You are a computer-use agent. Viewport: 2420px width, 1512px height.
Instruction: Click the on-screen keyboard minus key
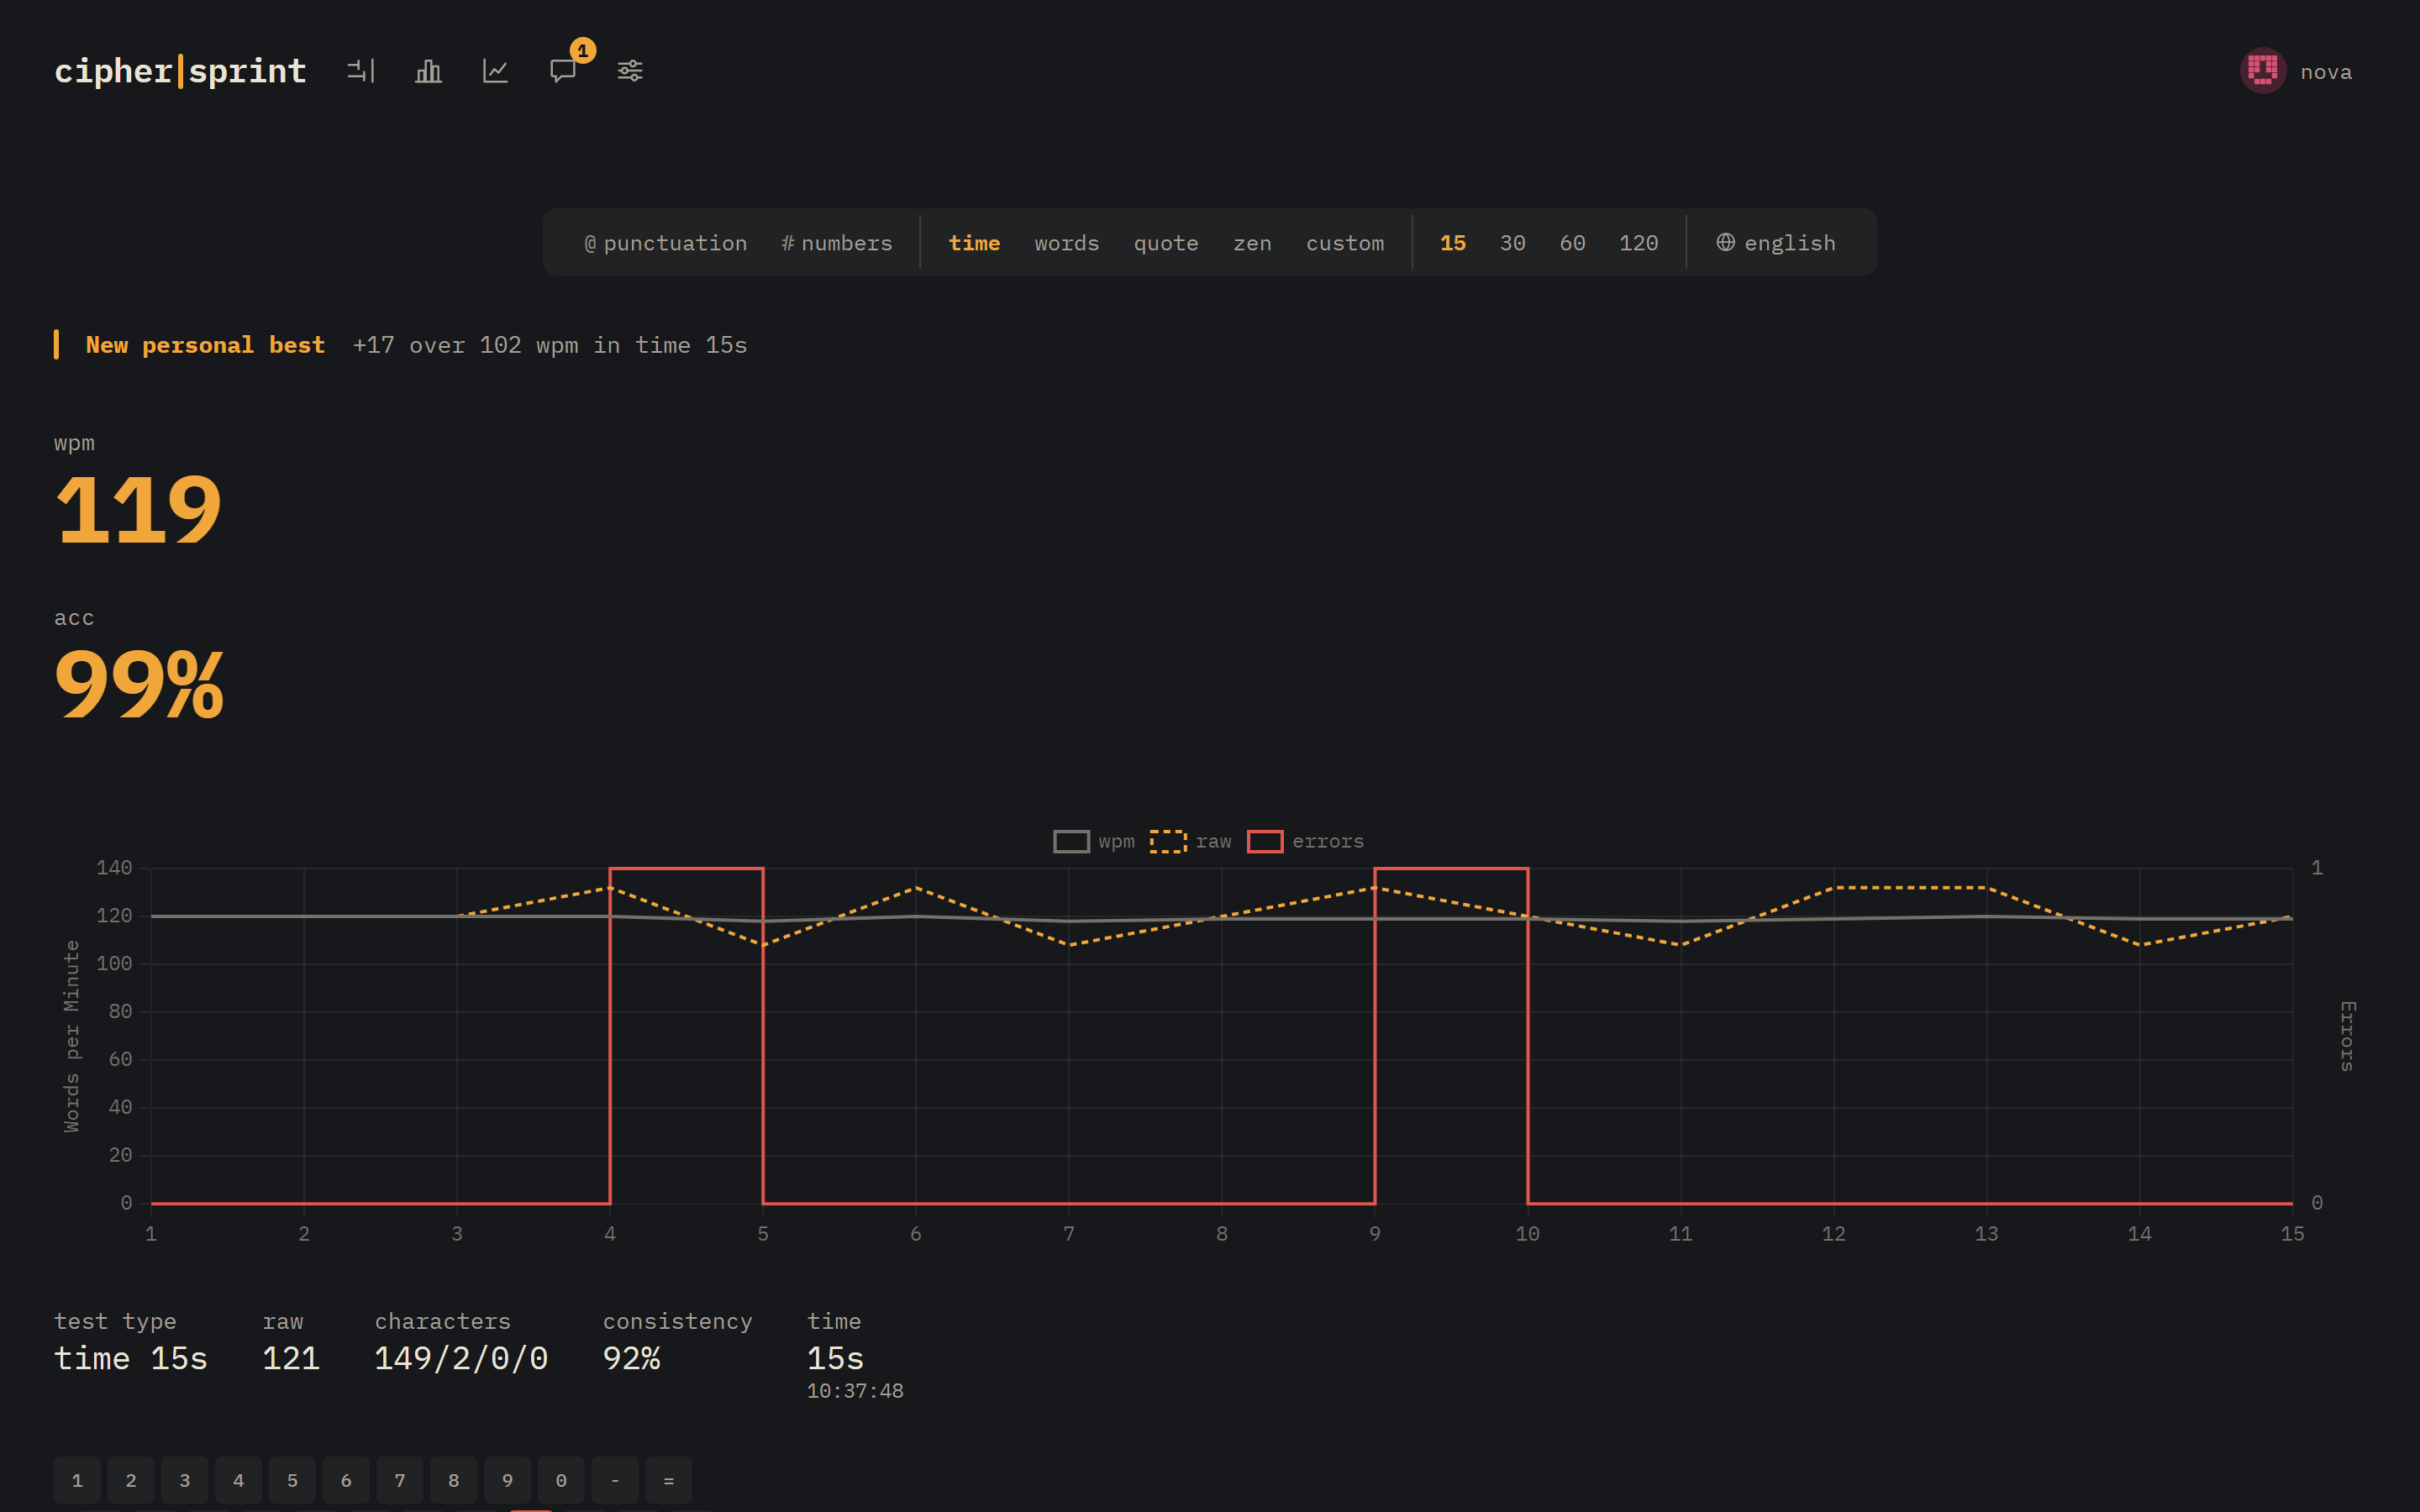tap(615, 1480)
